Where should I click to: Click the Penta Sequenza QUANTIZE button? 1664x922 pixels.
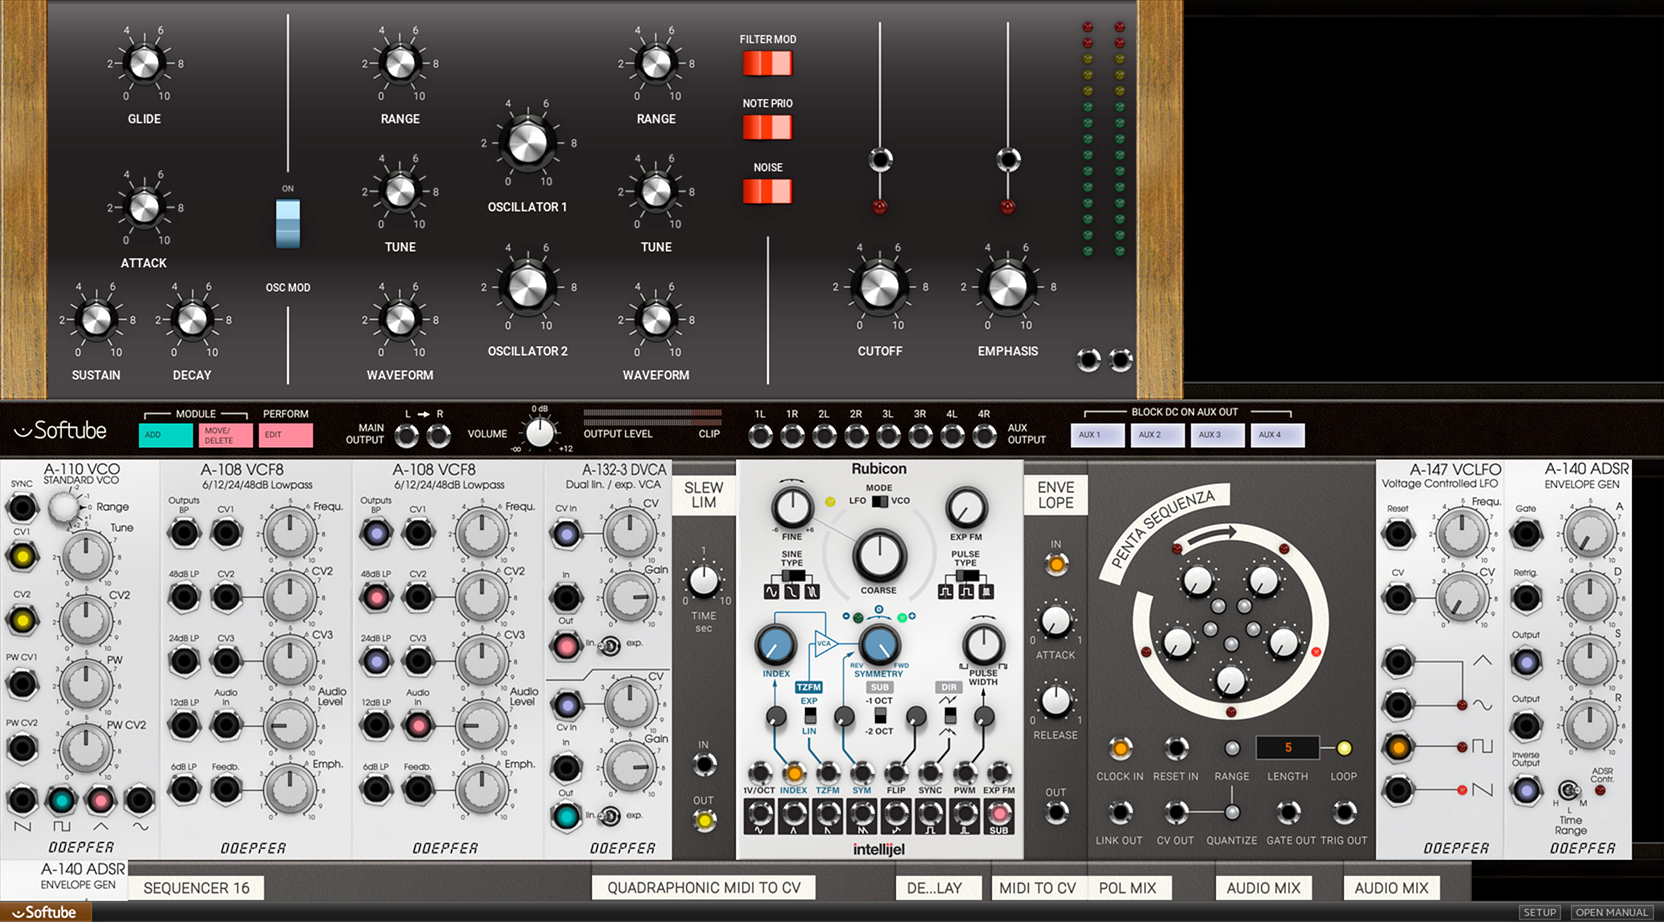point(1232,812)
